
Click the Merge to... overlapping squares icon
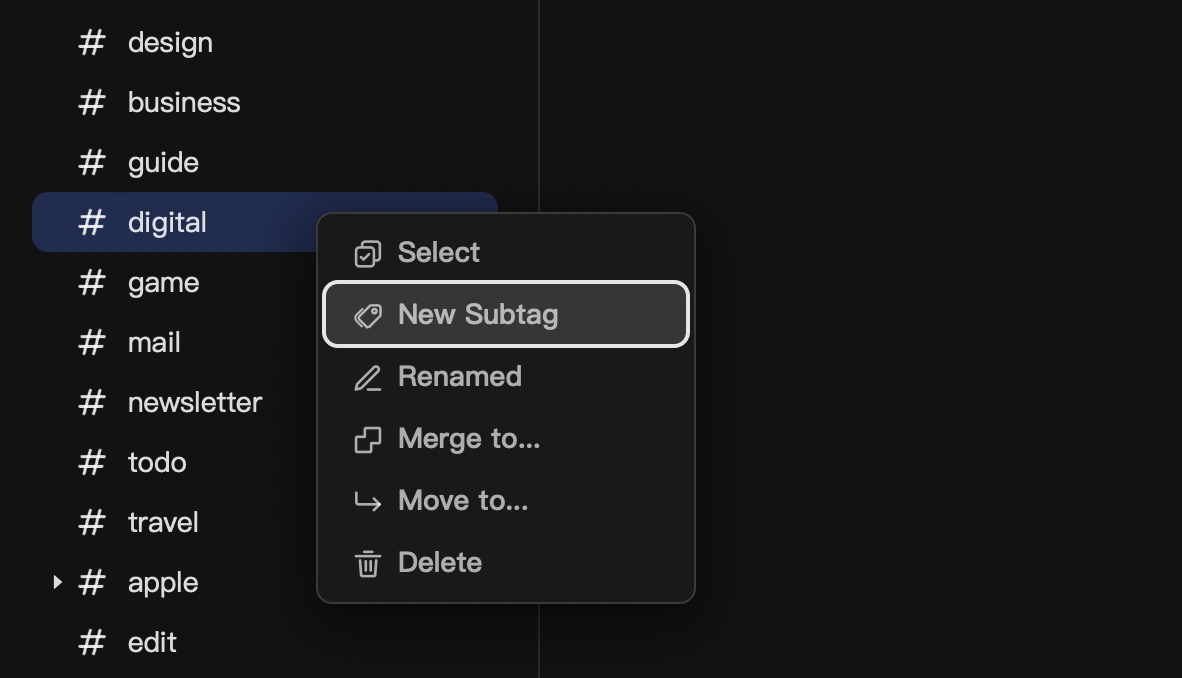click(x=368, y=439)
